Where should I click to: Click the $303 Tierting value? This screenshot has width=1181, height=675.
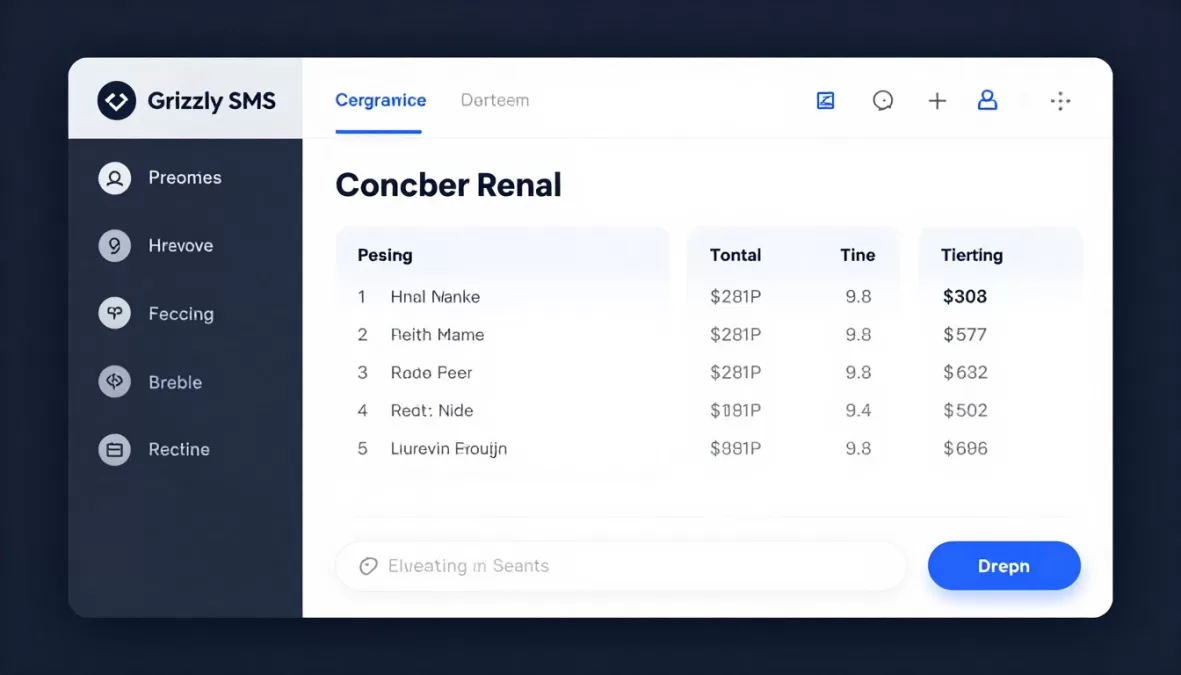tap(965, 297)
